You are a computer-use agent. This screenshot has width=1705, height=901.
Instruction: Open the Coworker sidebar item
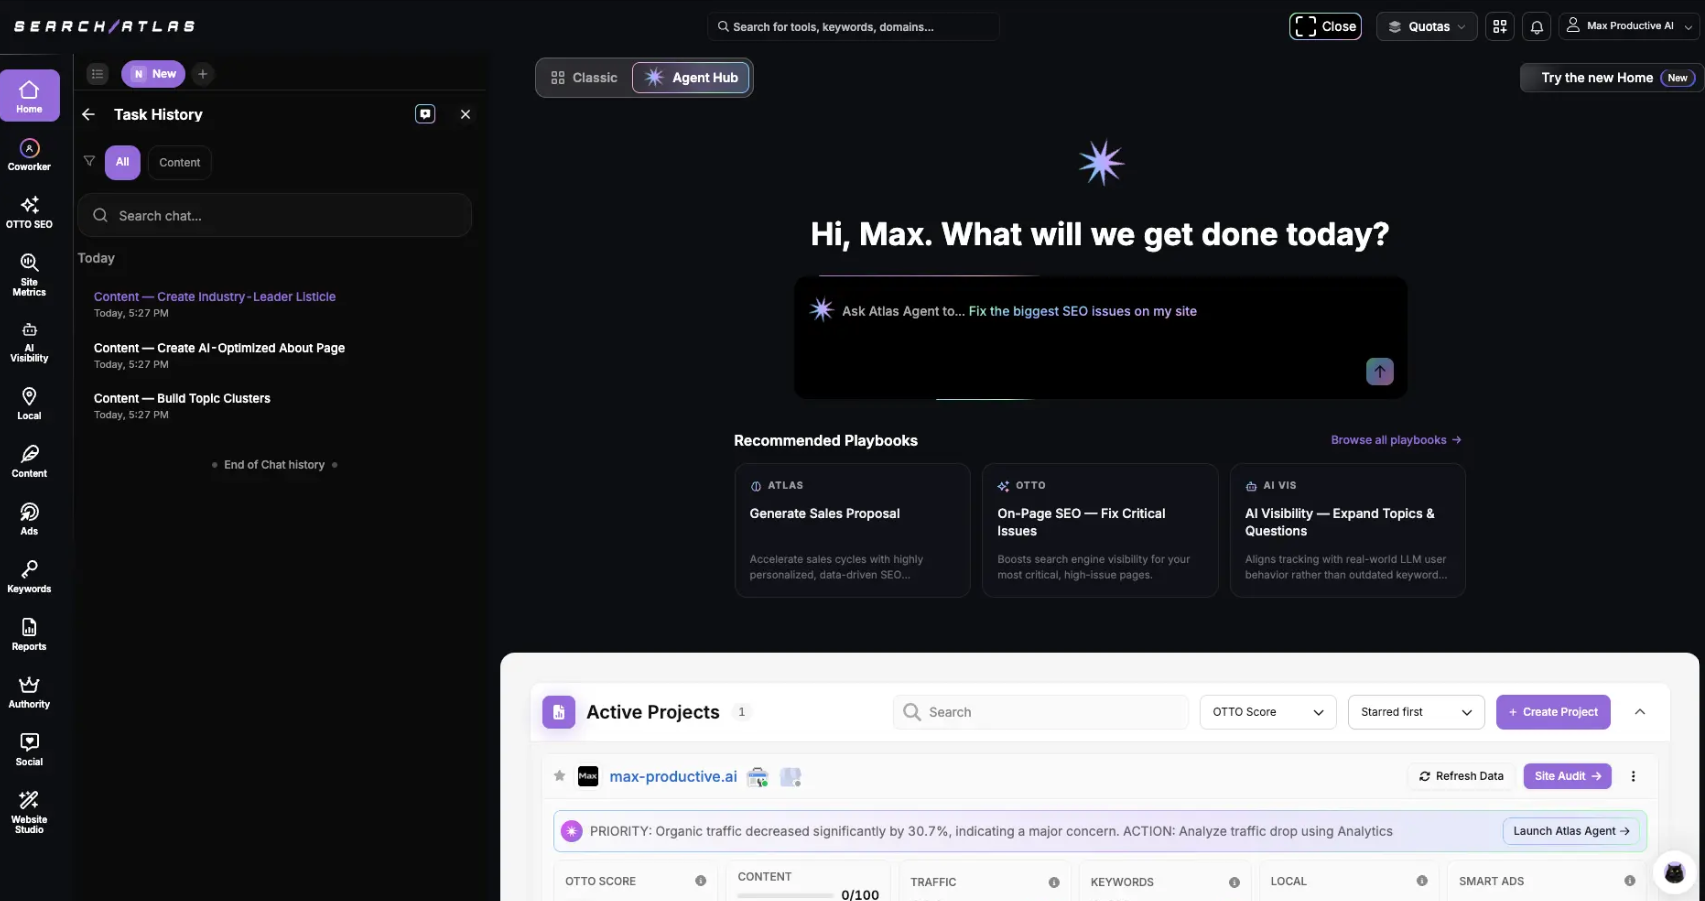29,155
